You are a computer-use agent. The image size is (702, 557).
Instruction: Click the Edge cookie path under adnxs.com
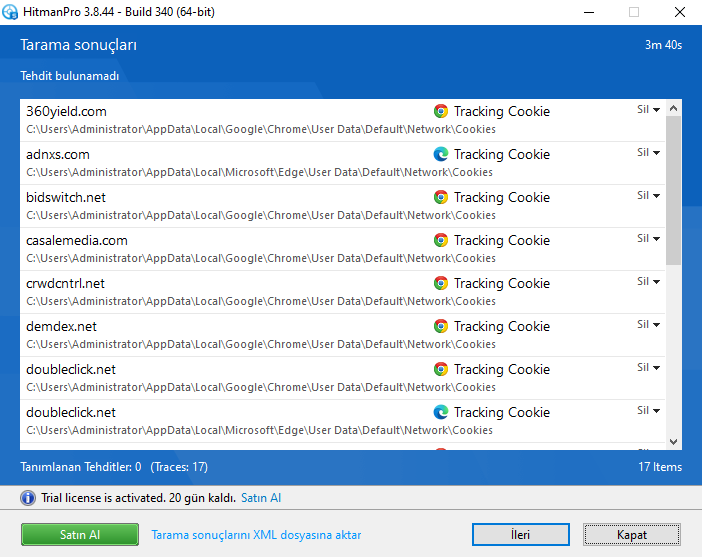point(259,172)
